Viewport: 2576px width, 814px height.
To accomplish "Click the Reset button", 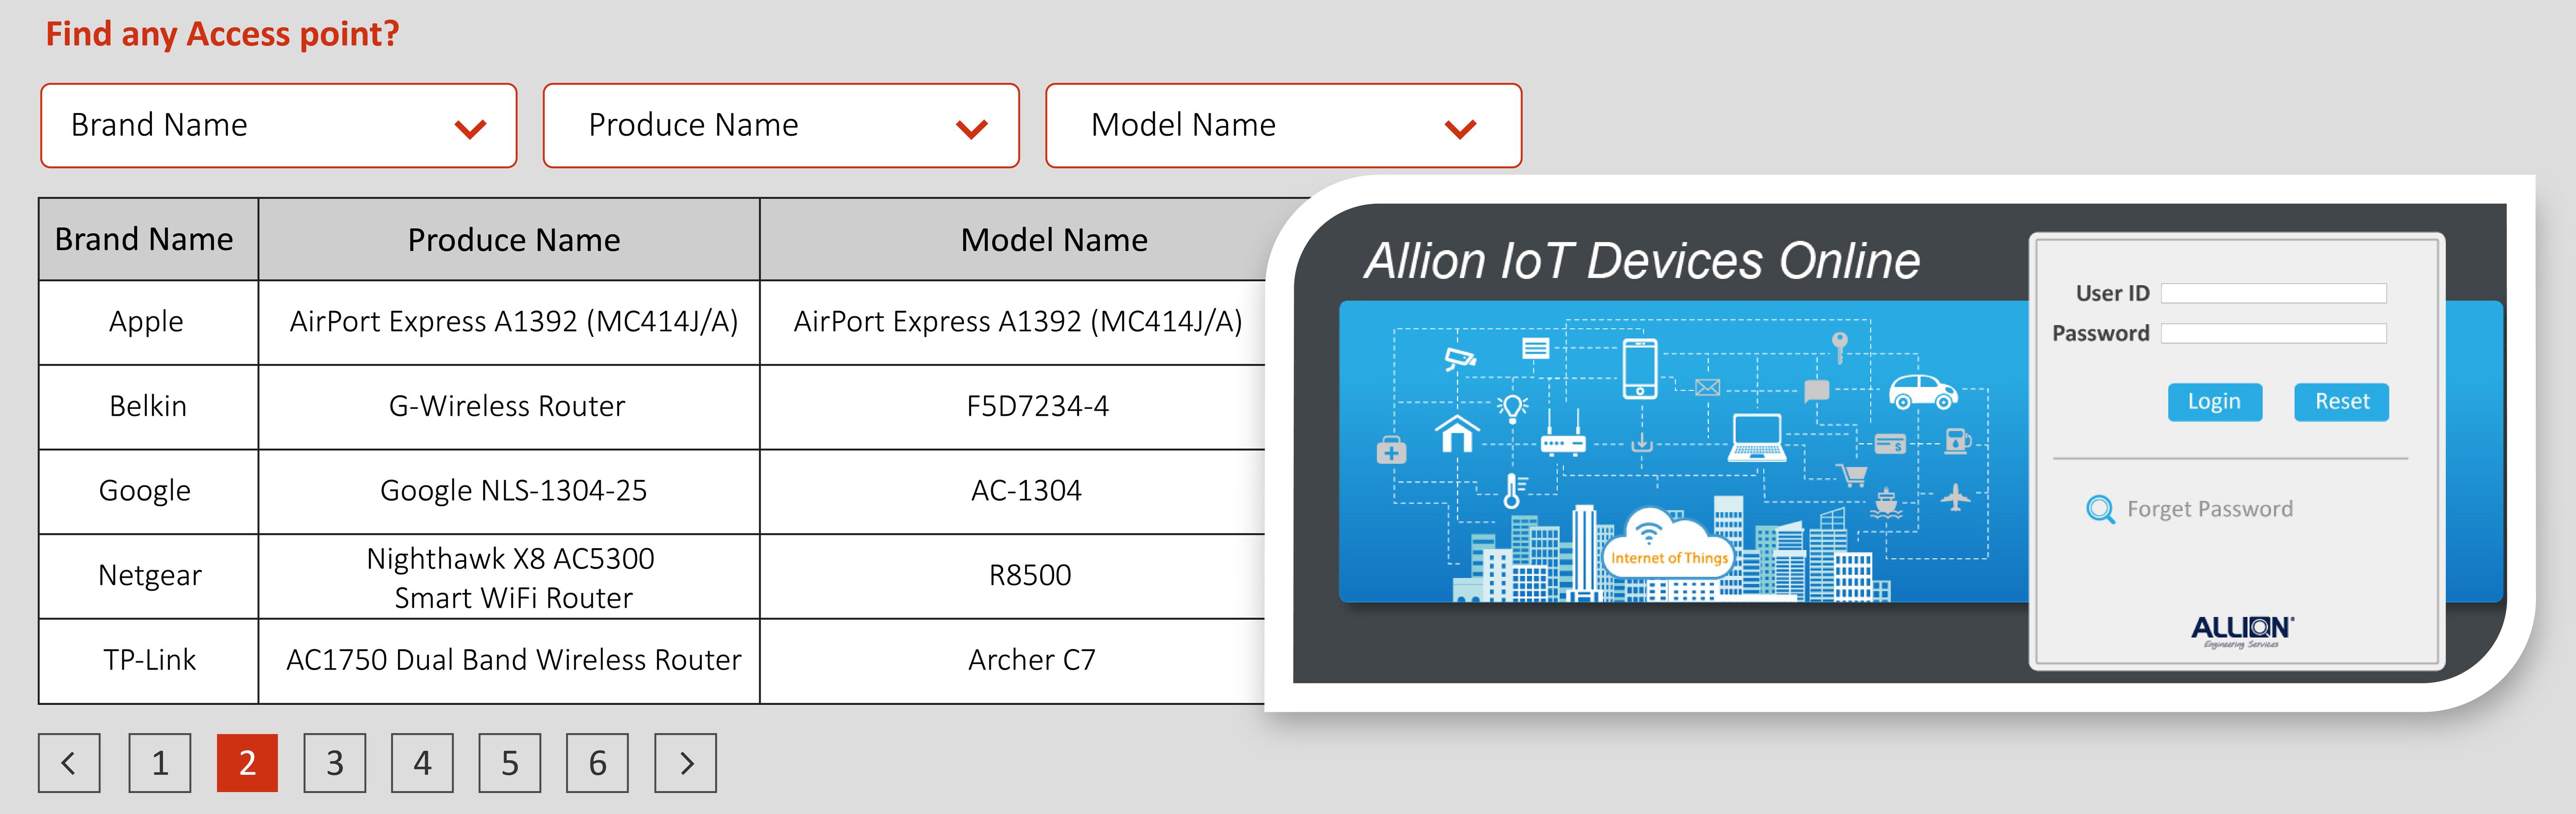I will point(2341,402).
